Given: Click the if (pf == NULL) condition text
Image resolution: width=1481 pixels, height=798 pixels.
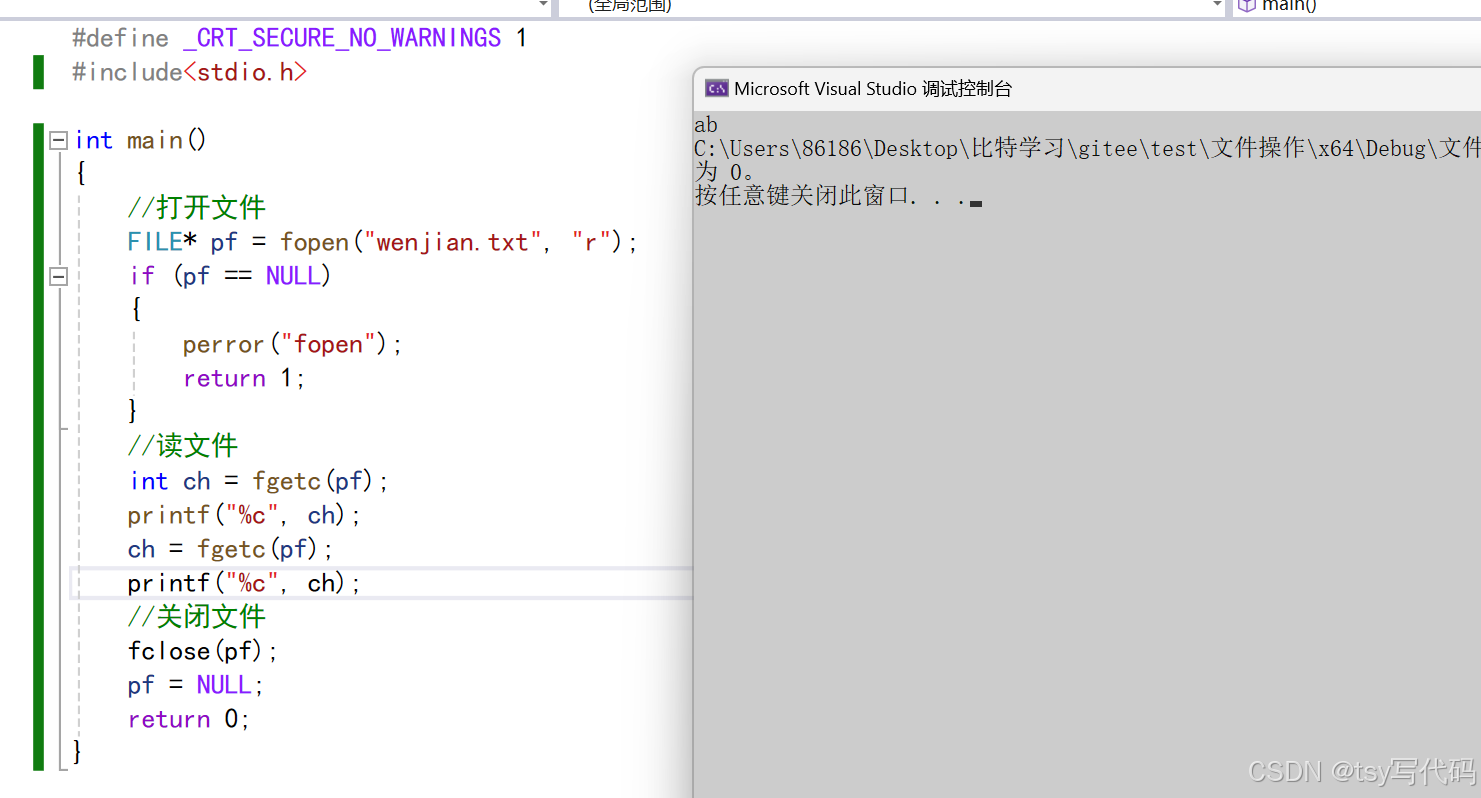Looking at the screenshot, I should 230,276.
